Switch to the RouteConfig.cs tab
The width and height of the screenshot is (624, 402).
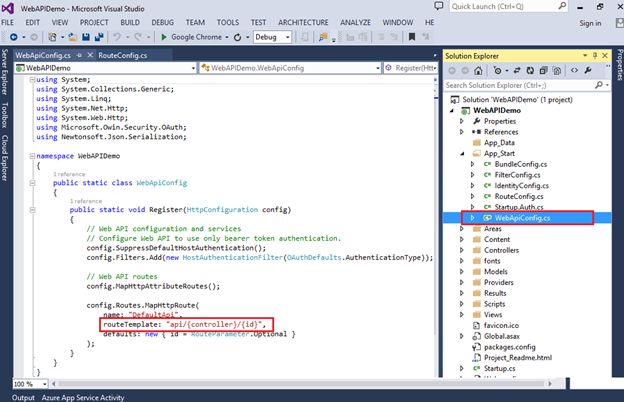tap(124, 54)
